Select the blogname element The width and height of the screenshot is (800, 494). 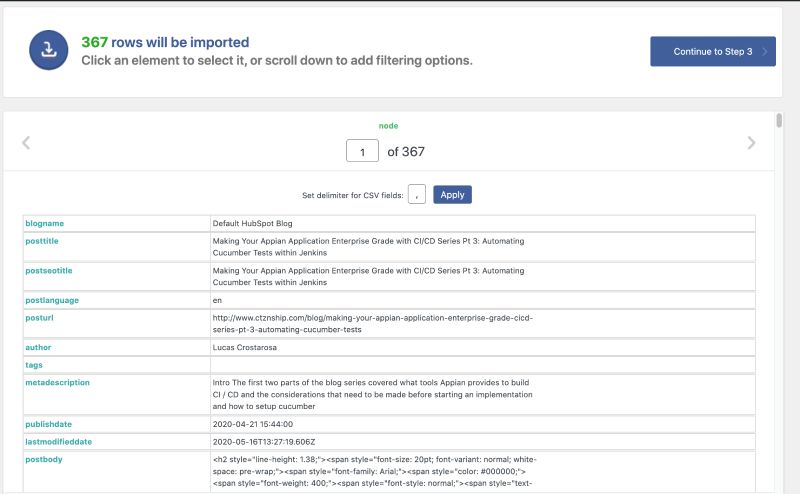click(x=45, y=224)
